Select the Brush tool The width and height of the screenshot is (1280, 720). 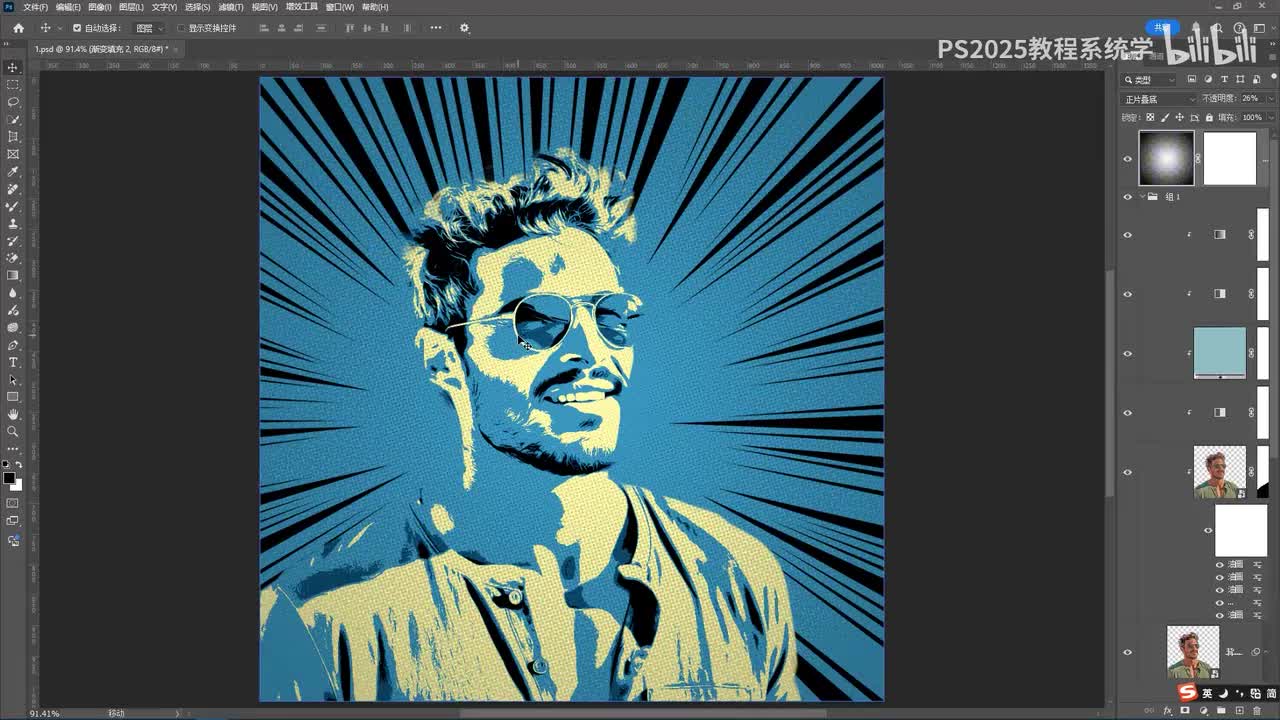[x=13, y=206]
